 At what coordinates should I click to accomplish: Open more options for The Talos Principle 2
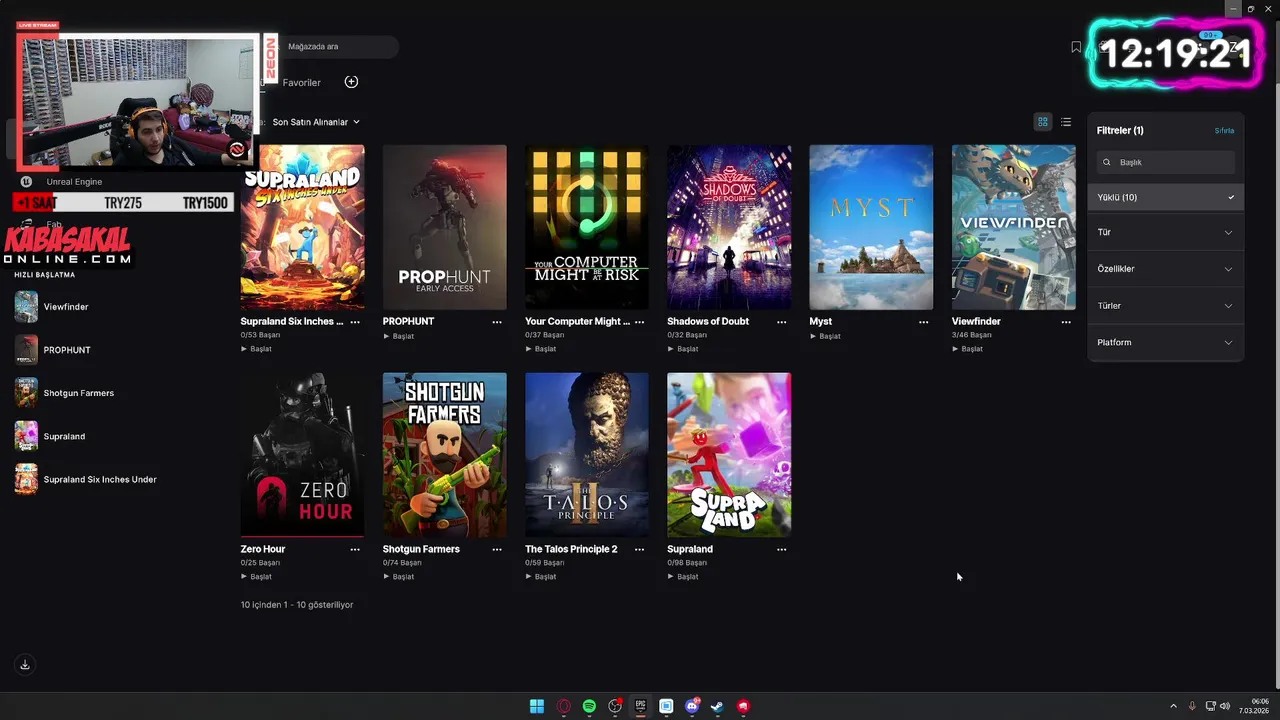tap(639, 549)
